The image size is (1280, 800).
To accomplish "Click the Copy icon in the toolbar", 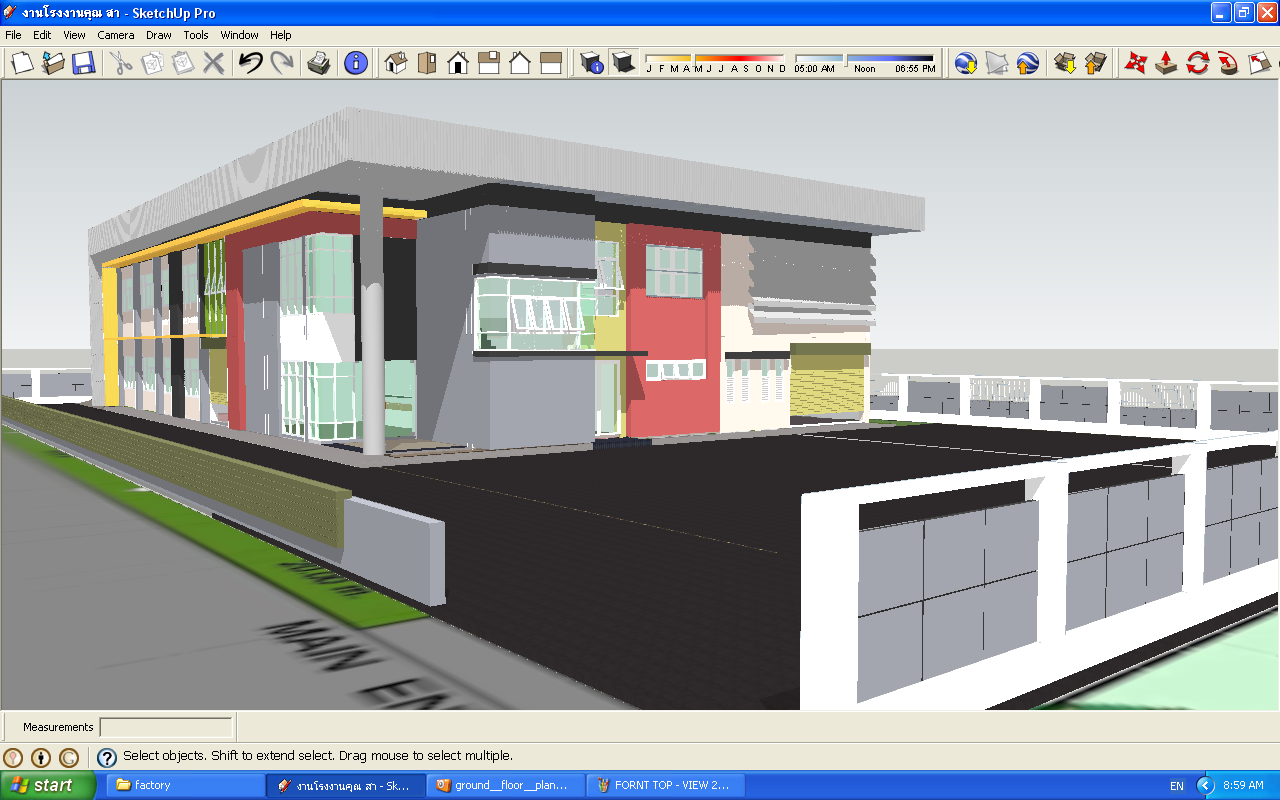I will (x=152, y=63).
